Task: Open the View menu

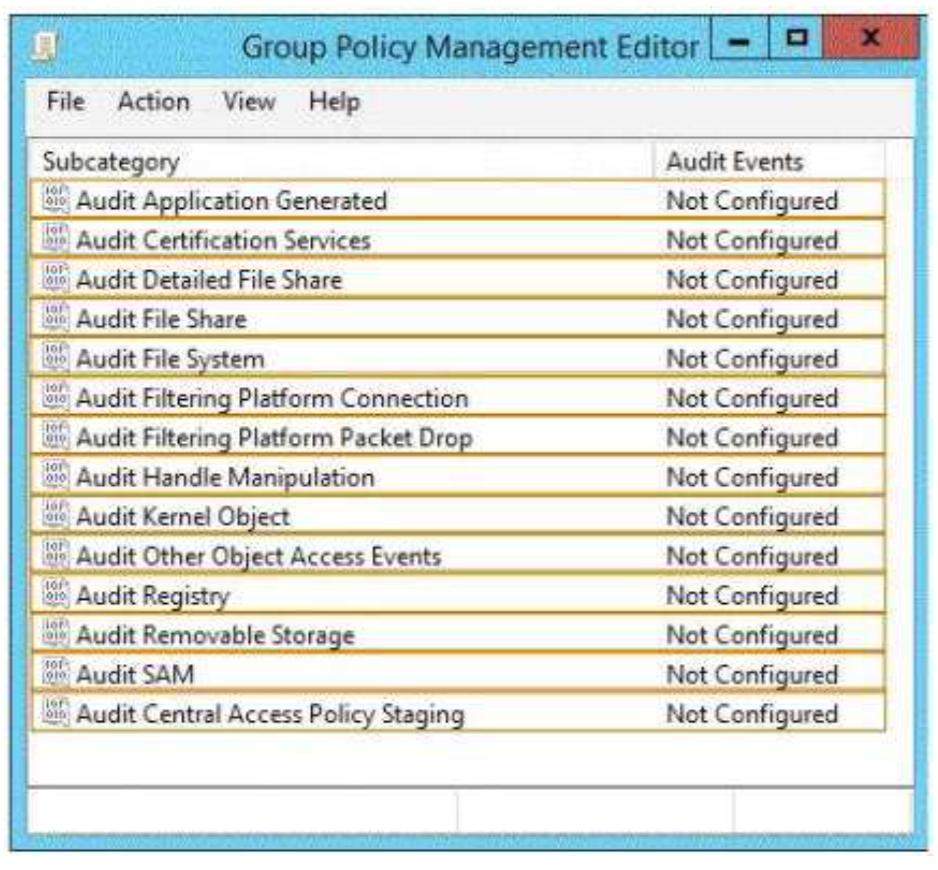Action: pos(249,102)
